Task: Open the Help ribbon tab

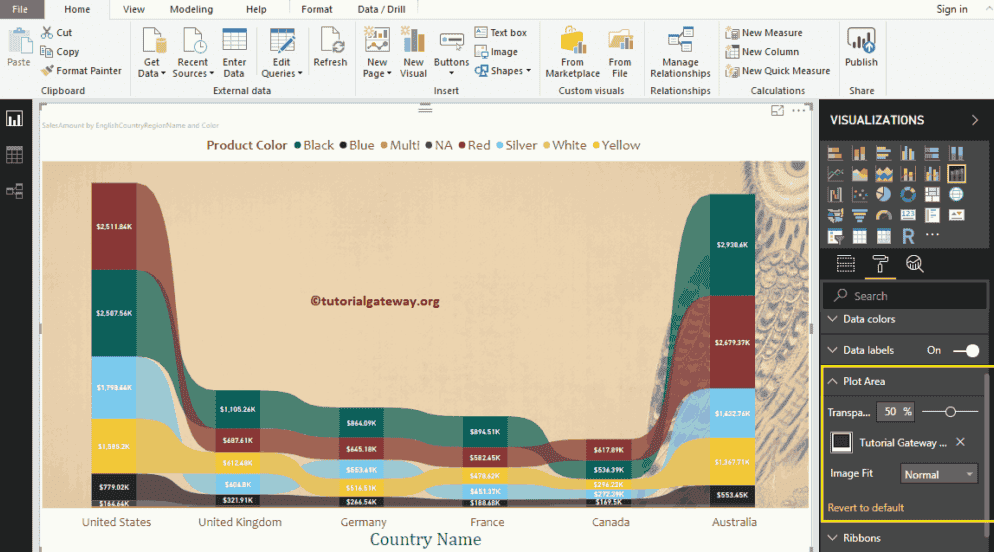Action: [x=256, y=9]
